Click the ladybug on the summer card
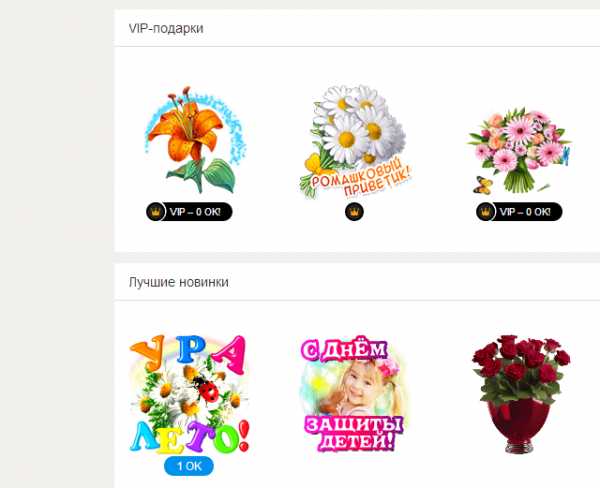 (x=206, y=388)
